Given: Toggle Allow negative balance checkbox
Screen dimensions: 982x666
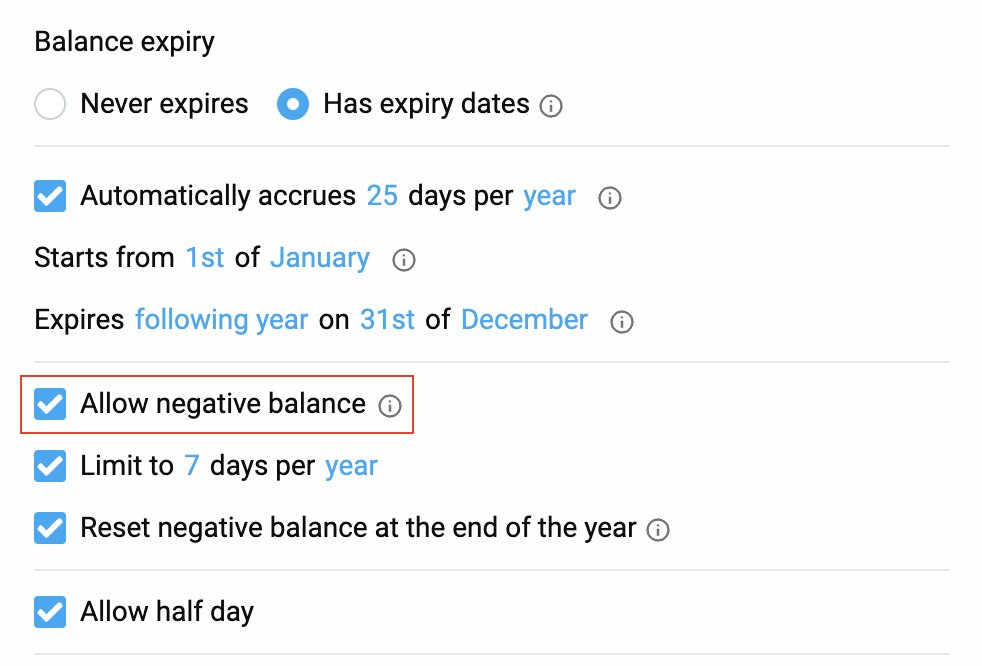Looking at the screenshot, I should (x=50, y=404).
